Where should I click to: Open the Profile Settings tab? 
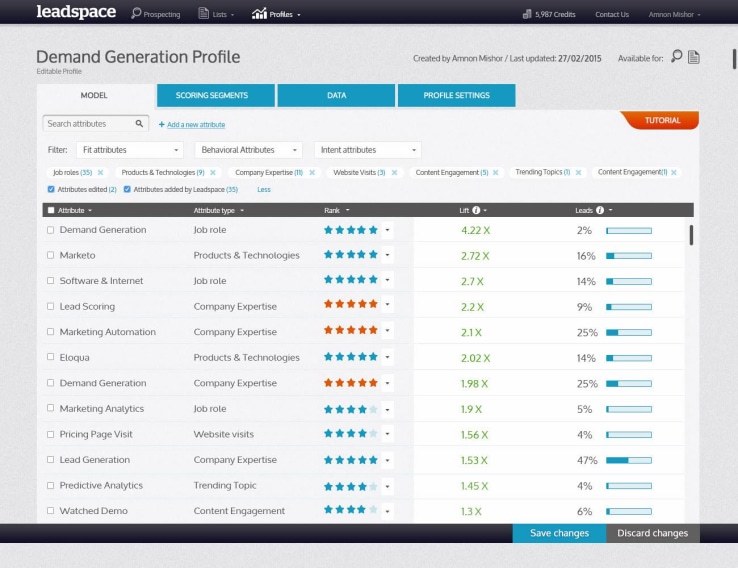(457, 96)
